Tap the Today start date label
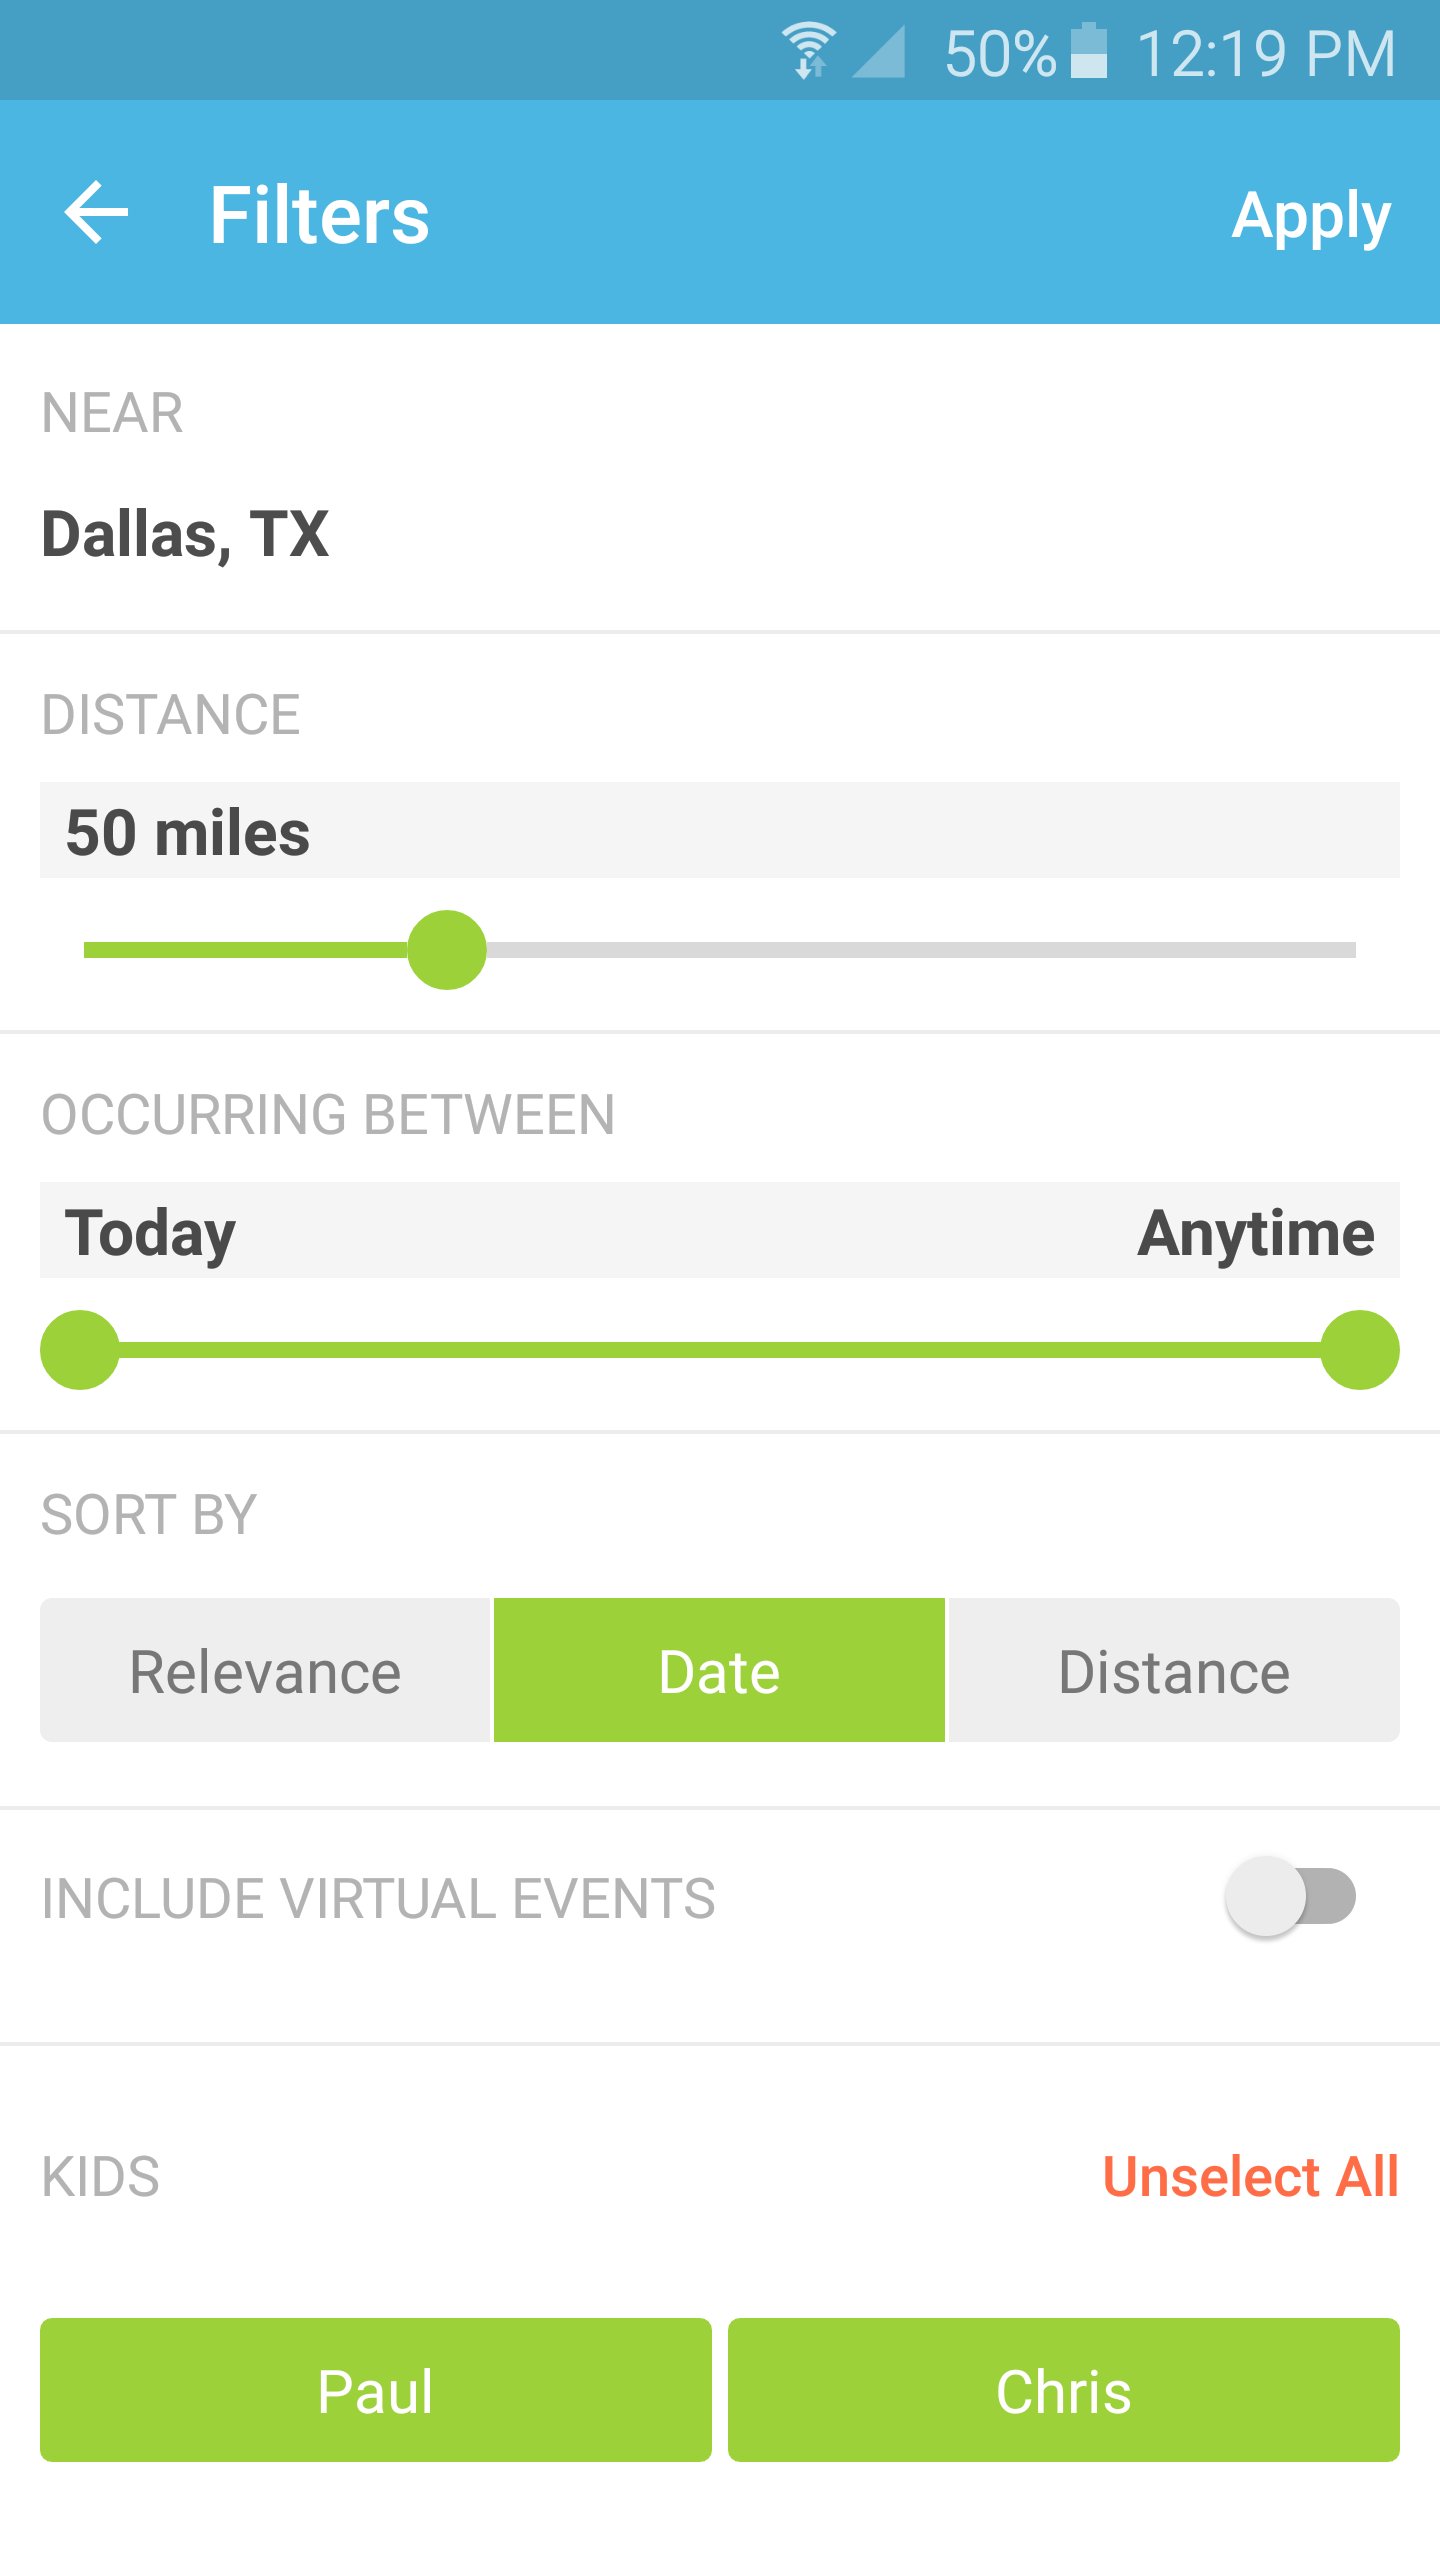 150,1232
